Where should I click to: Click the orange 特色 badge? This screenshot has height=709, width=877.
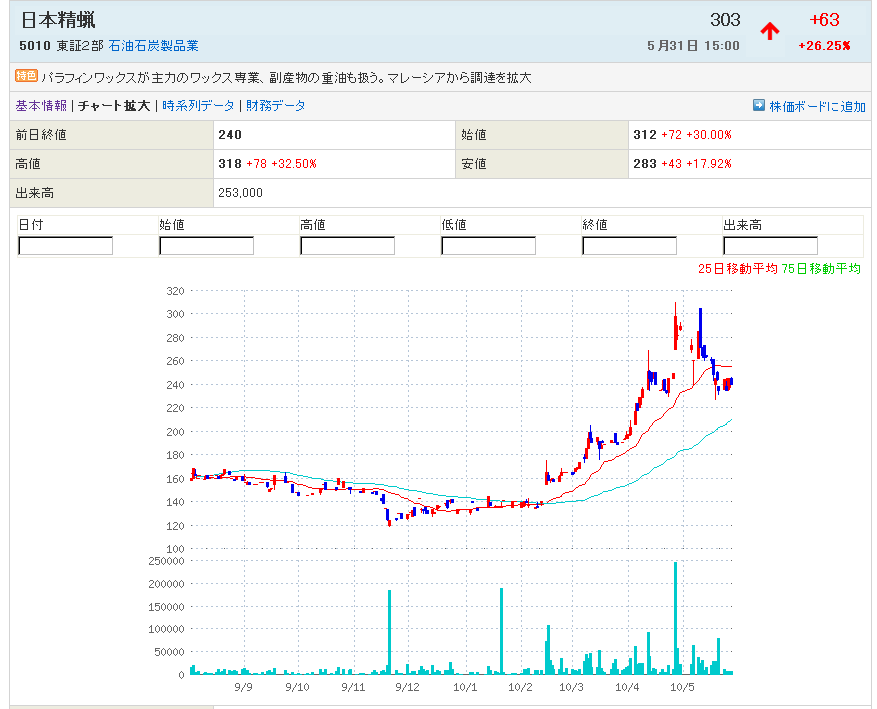[x=26, y=76]
